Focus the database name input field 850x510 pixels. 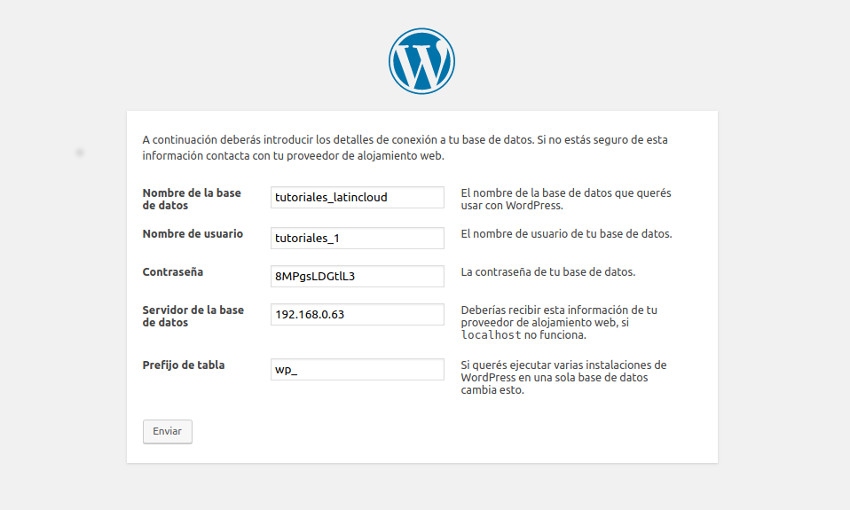(357, 197)
